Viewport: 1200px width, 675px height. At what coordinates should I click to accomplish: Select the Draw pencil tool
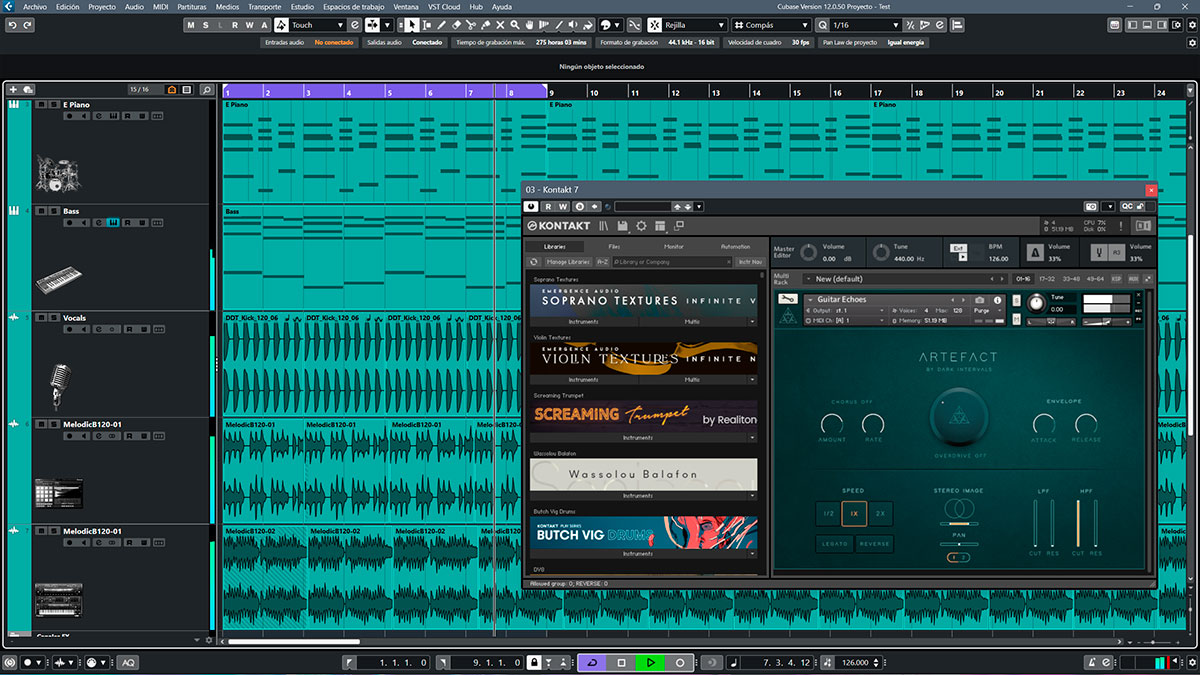click(441, 24)
